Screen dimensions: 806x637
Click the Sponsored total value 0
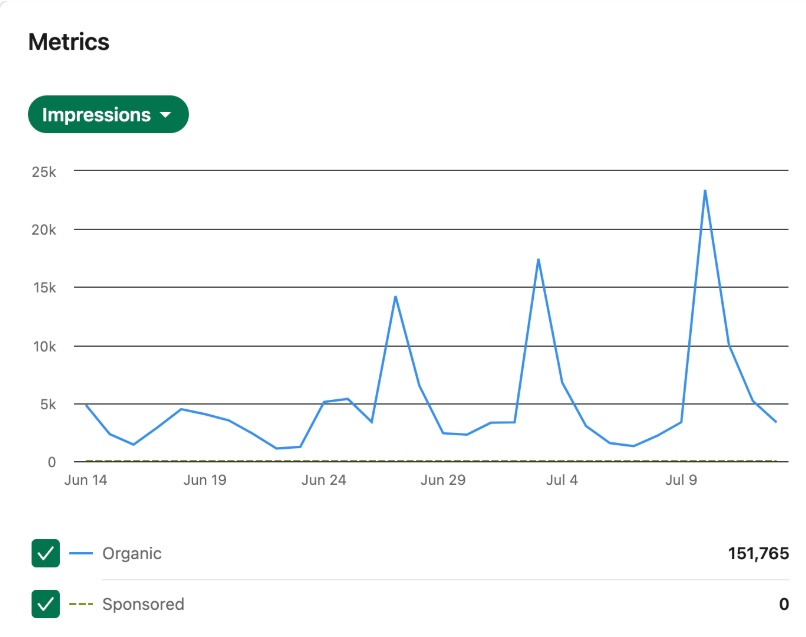pyautogui.click(x=784, y=604)
